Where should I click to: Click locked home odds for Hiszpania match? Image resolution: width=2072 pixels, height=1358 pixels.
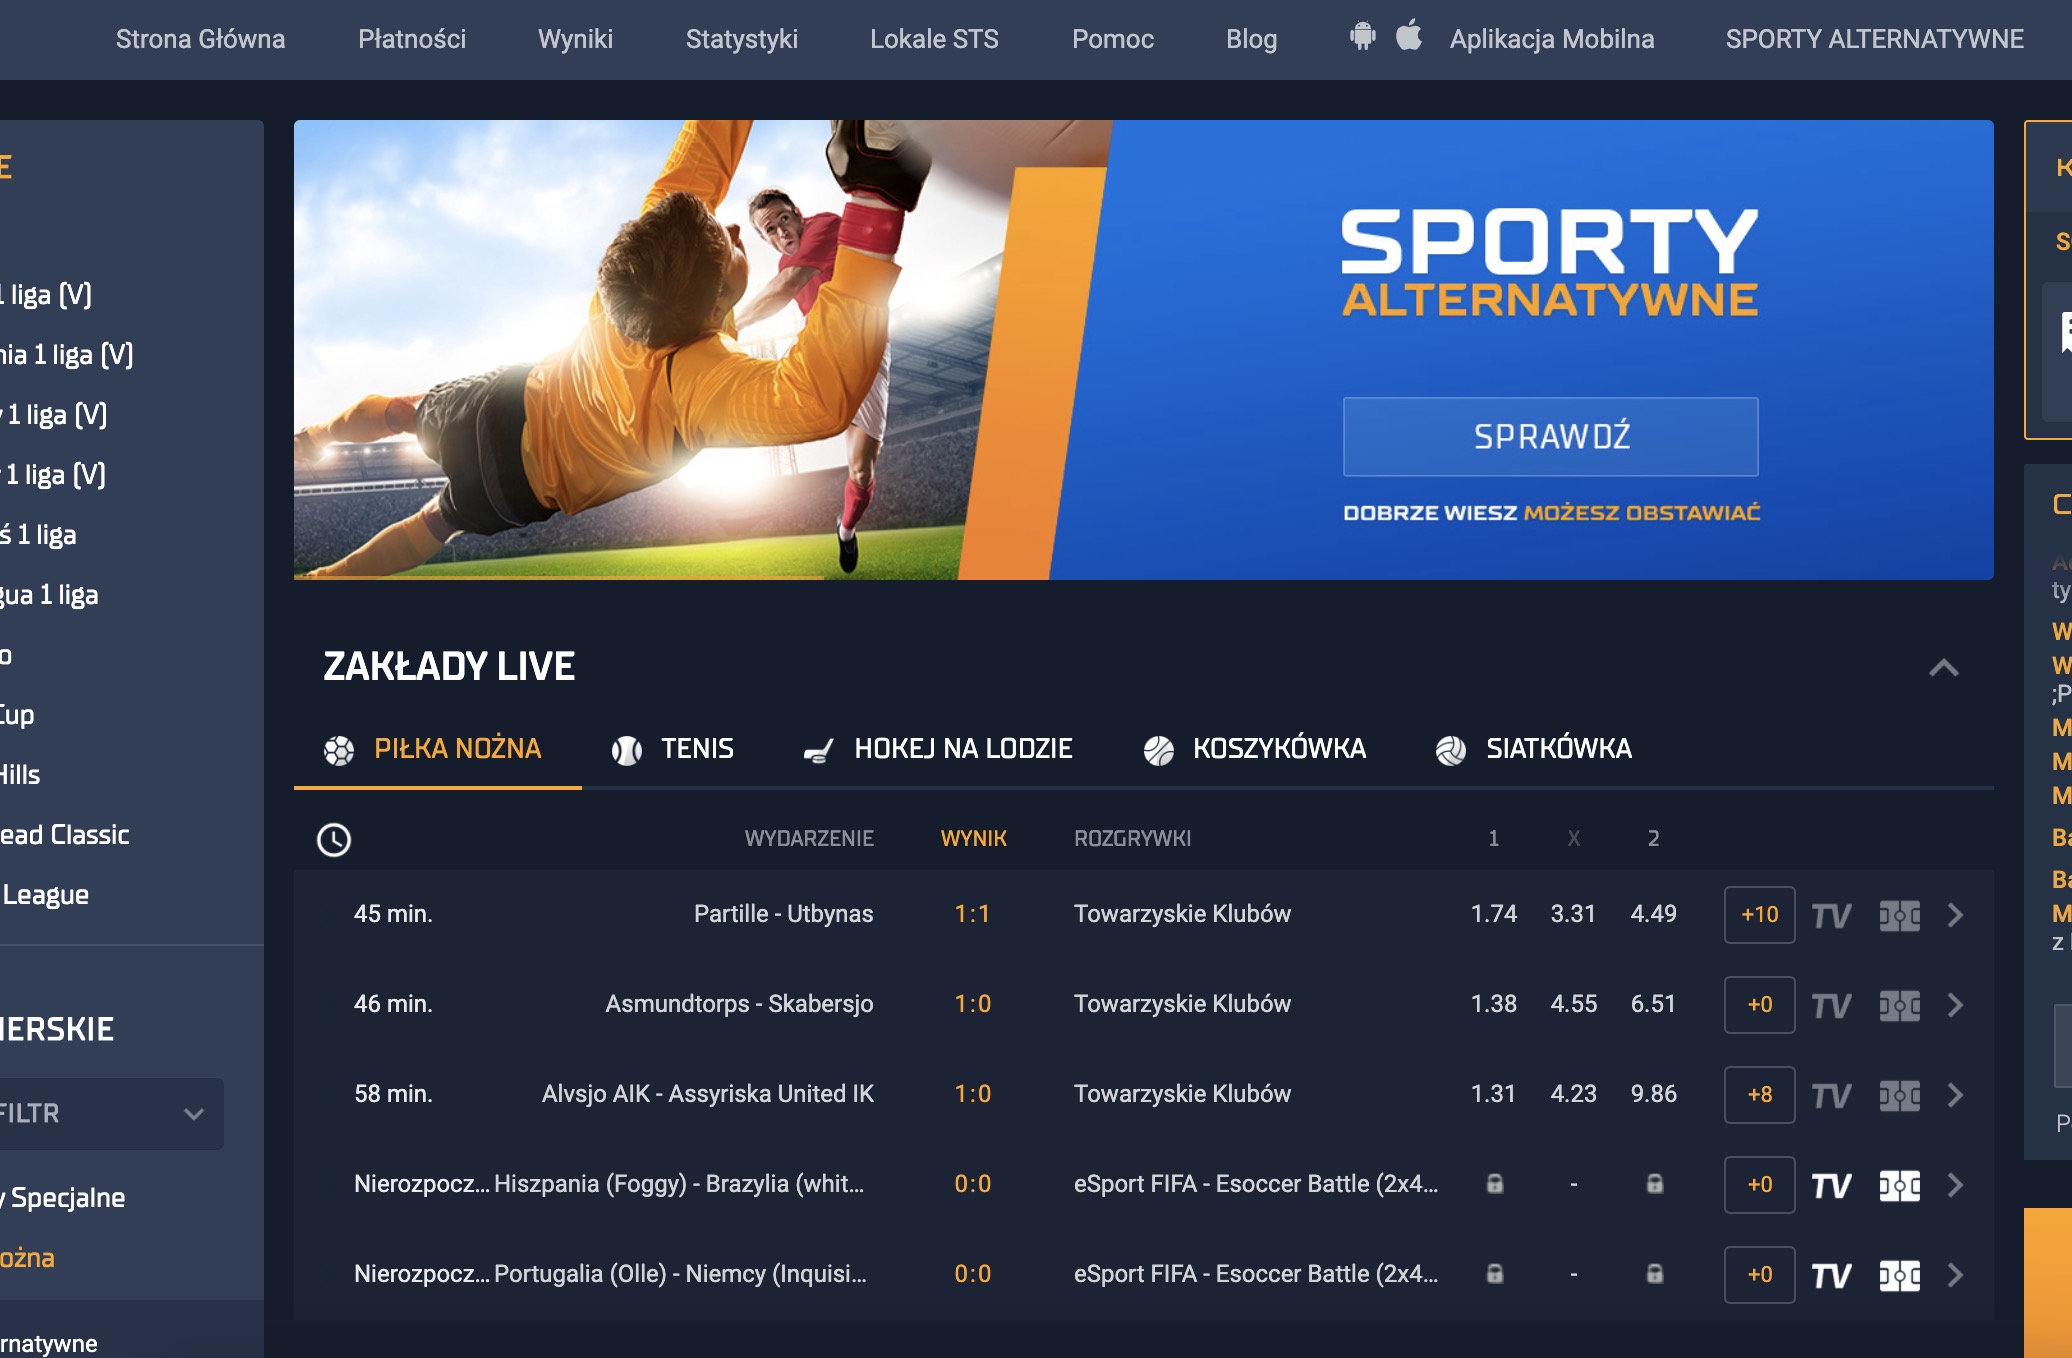click(x=1494, y=1184)
